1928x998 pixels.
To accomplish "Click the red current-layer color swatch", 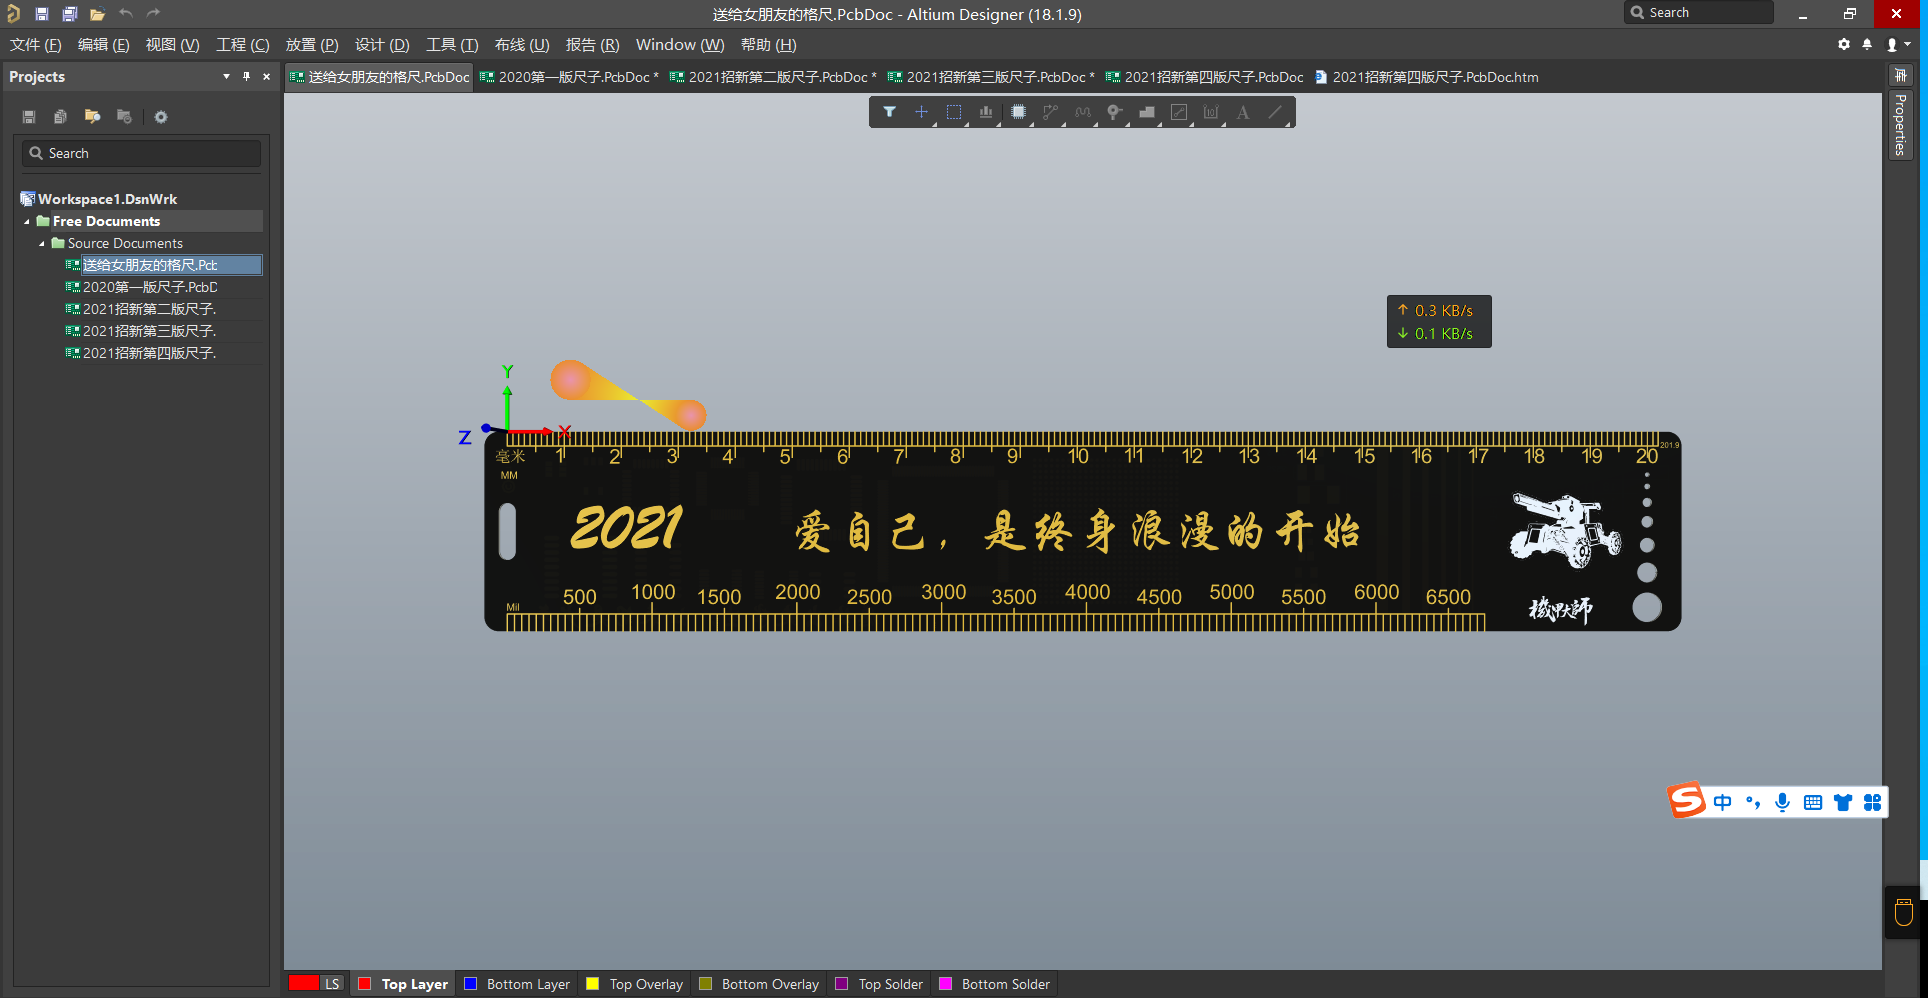I will pyautogui.click(x=304, y=984).
